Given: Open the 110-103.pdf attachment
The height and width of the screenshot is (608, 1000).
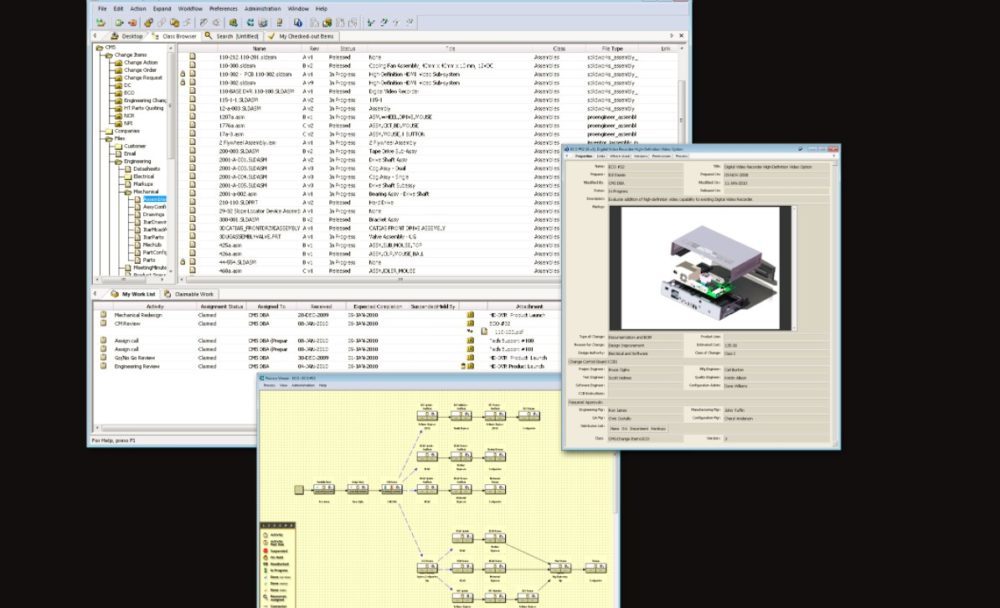Looking at the screenshot, I should [502, 332].
